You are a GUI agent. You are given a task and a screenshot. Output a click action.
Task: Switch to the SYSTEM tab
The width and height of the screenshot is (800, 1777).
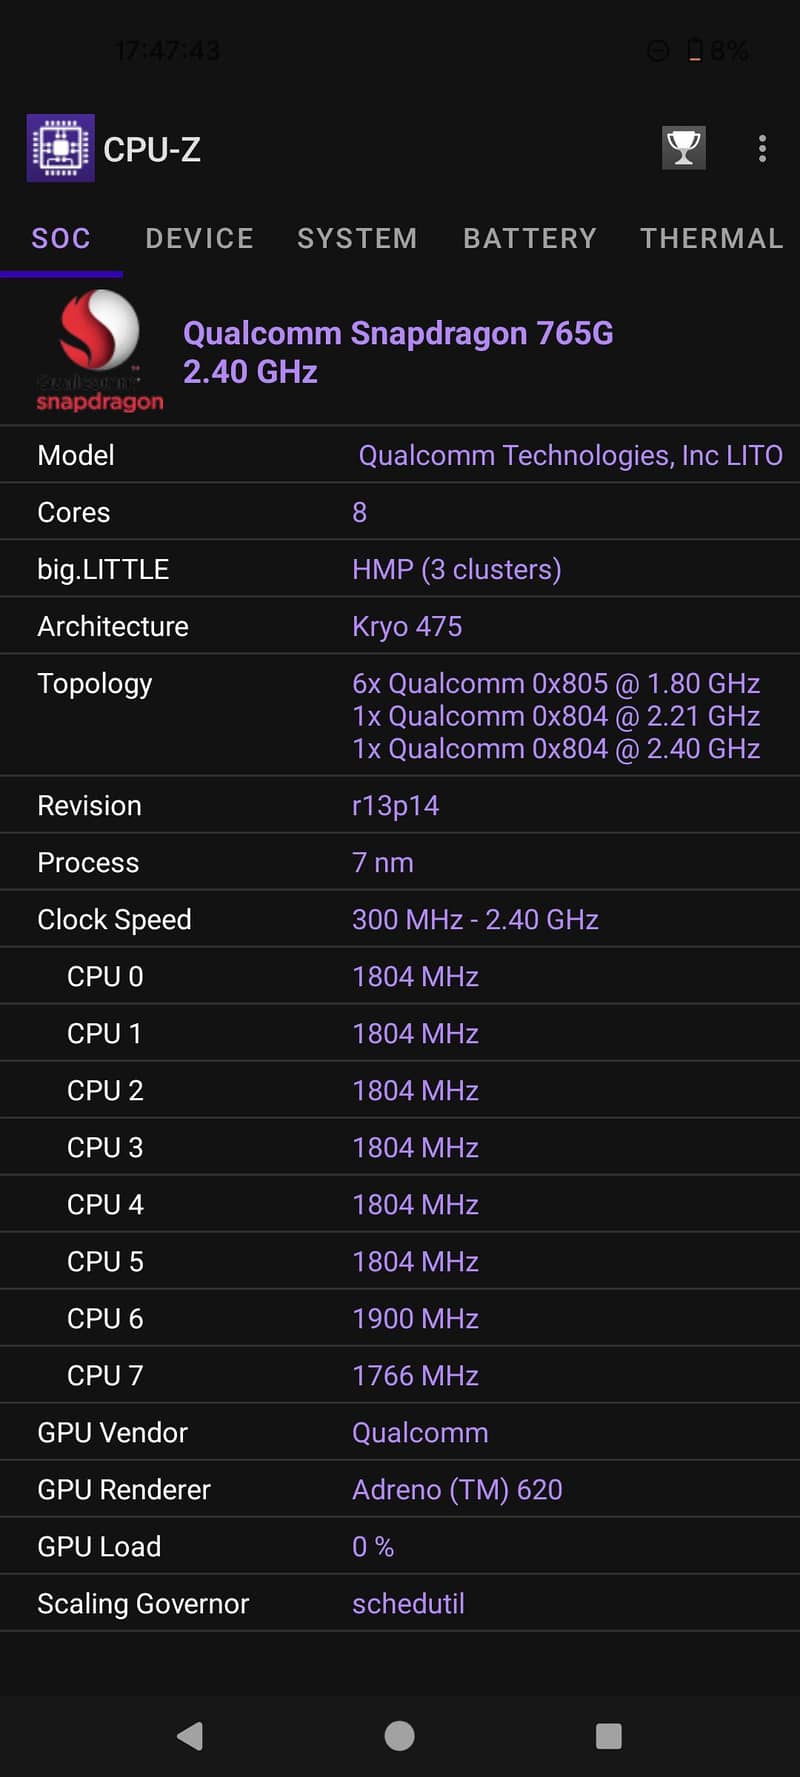(x=357, y=238)
